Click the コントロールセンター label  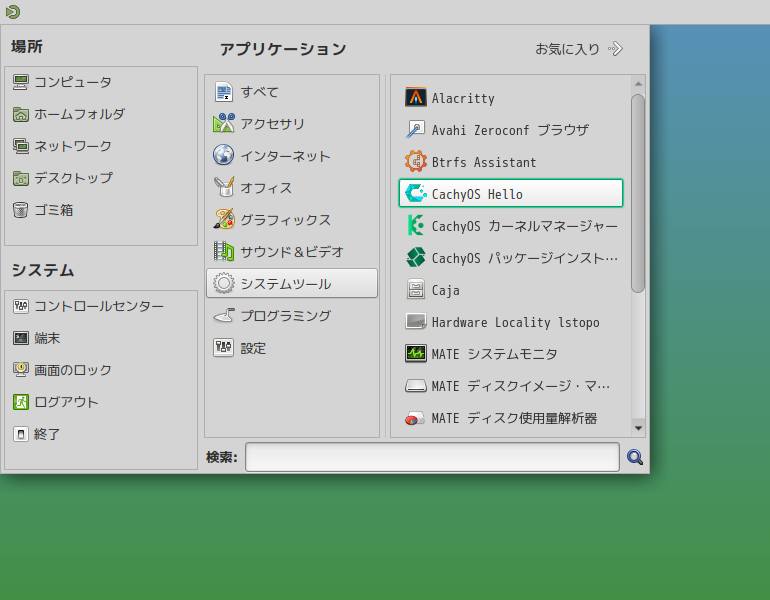[99, 306]
